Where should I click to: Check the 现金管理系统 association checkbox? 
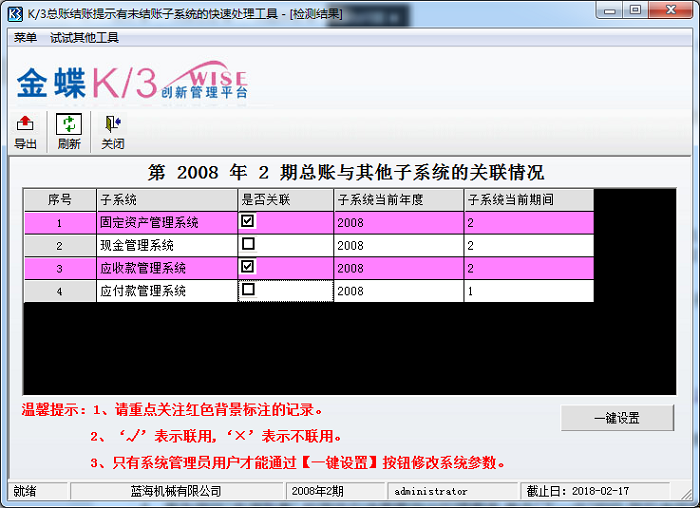(248, 244)
